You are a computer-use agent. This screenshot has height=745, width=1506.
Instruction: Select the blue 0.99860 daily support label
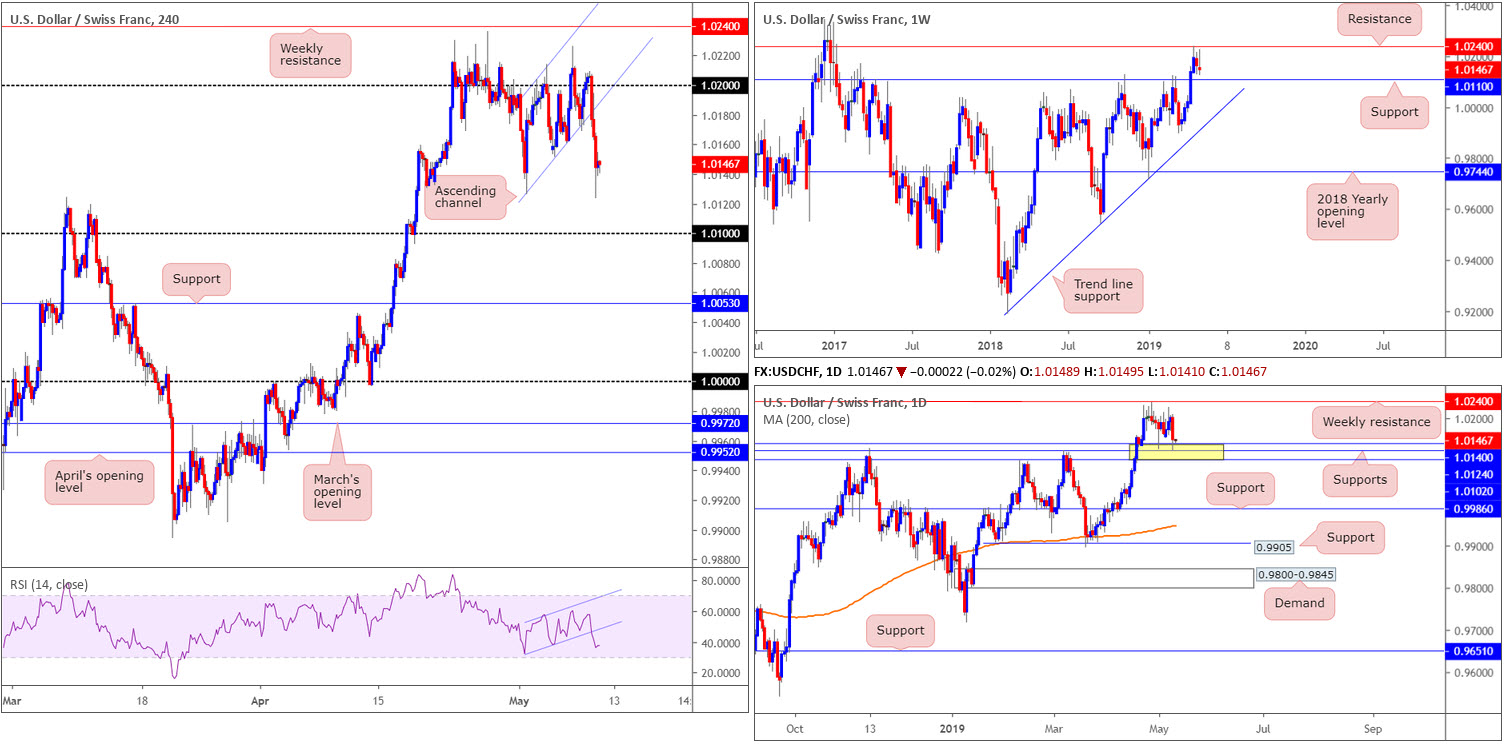[x=1476, y=509]
